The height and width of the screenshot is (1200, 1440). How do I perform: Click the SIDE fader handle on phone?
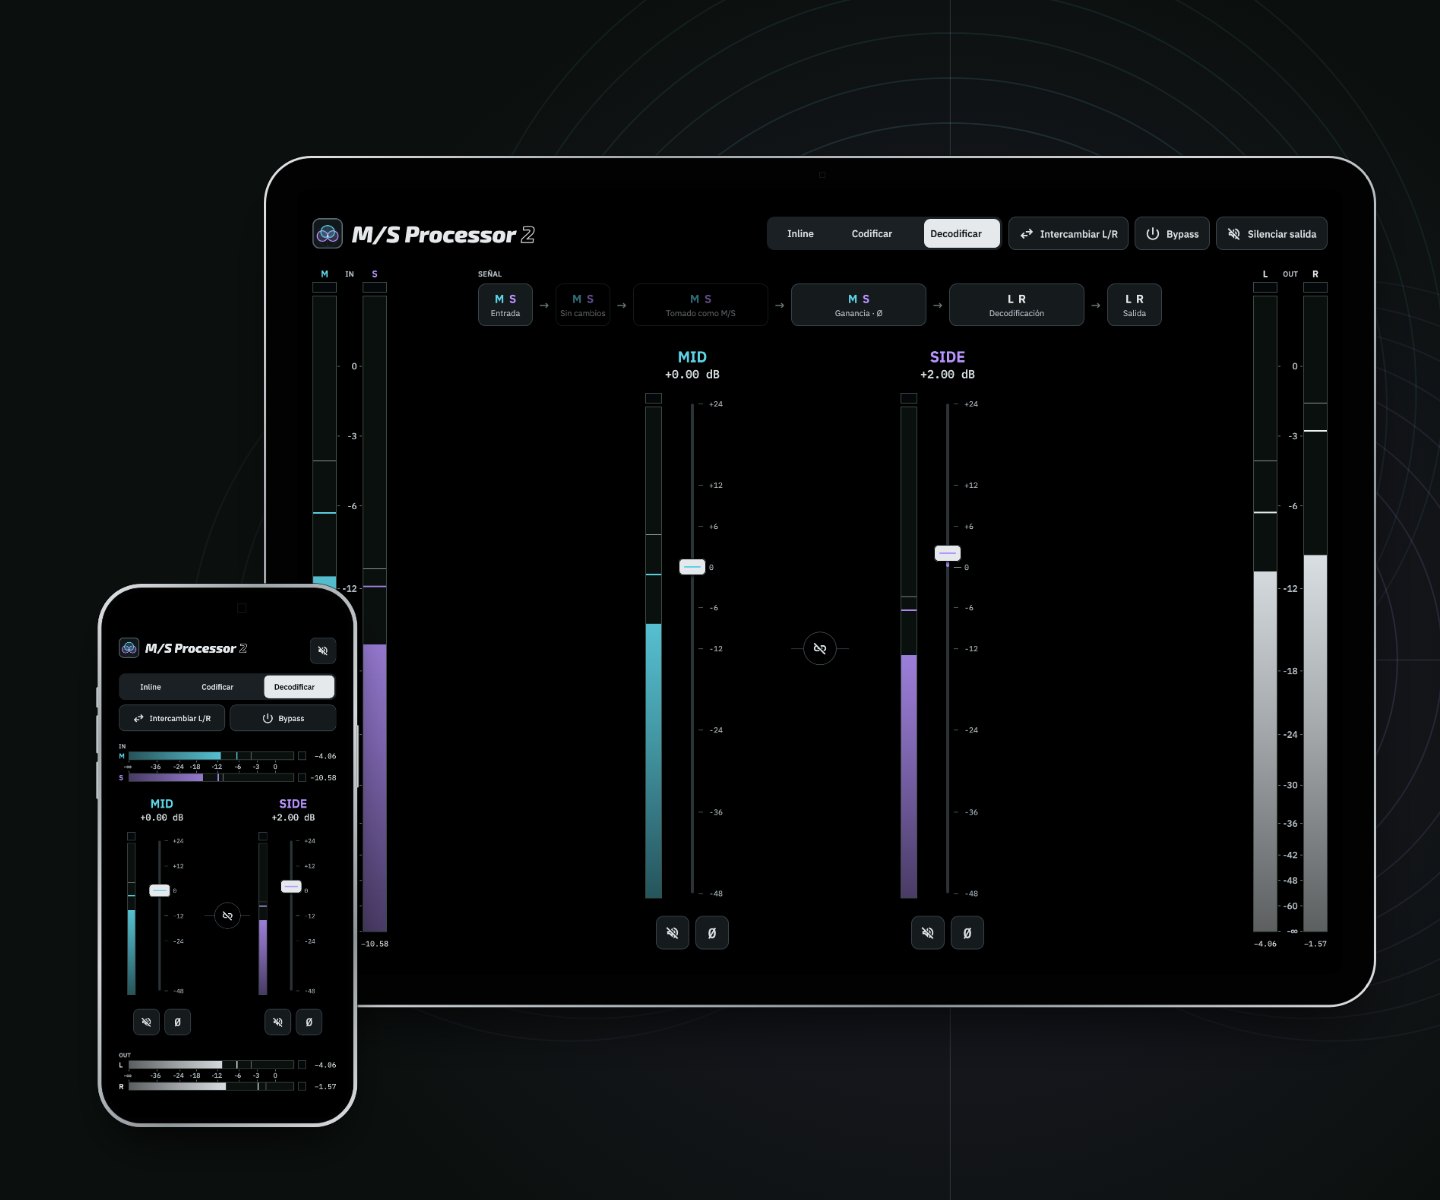[x=291, y=886]
